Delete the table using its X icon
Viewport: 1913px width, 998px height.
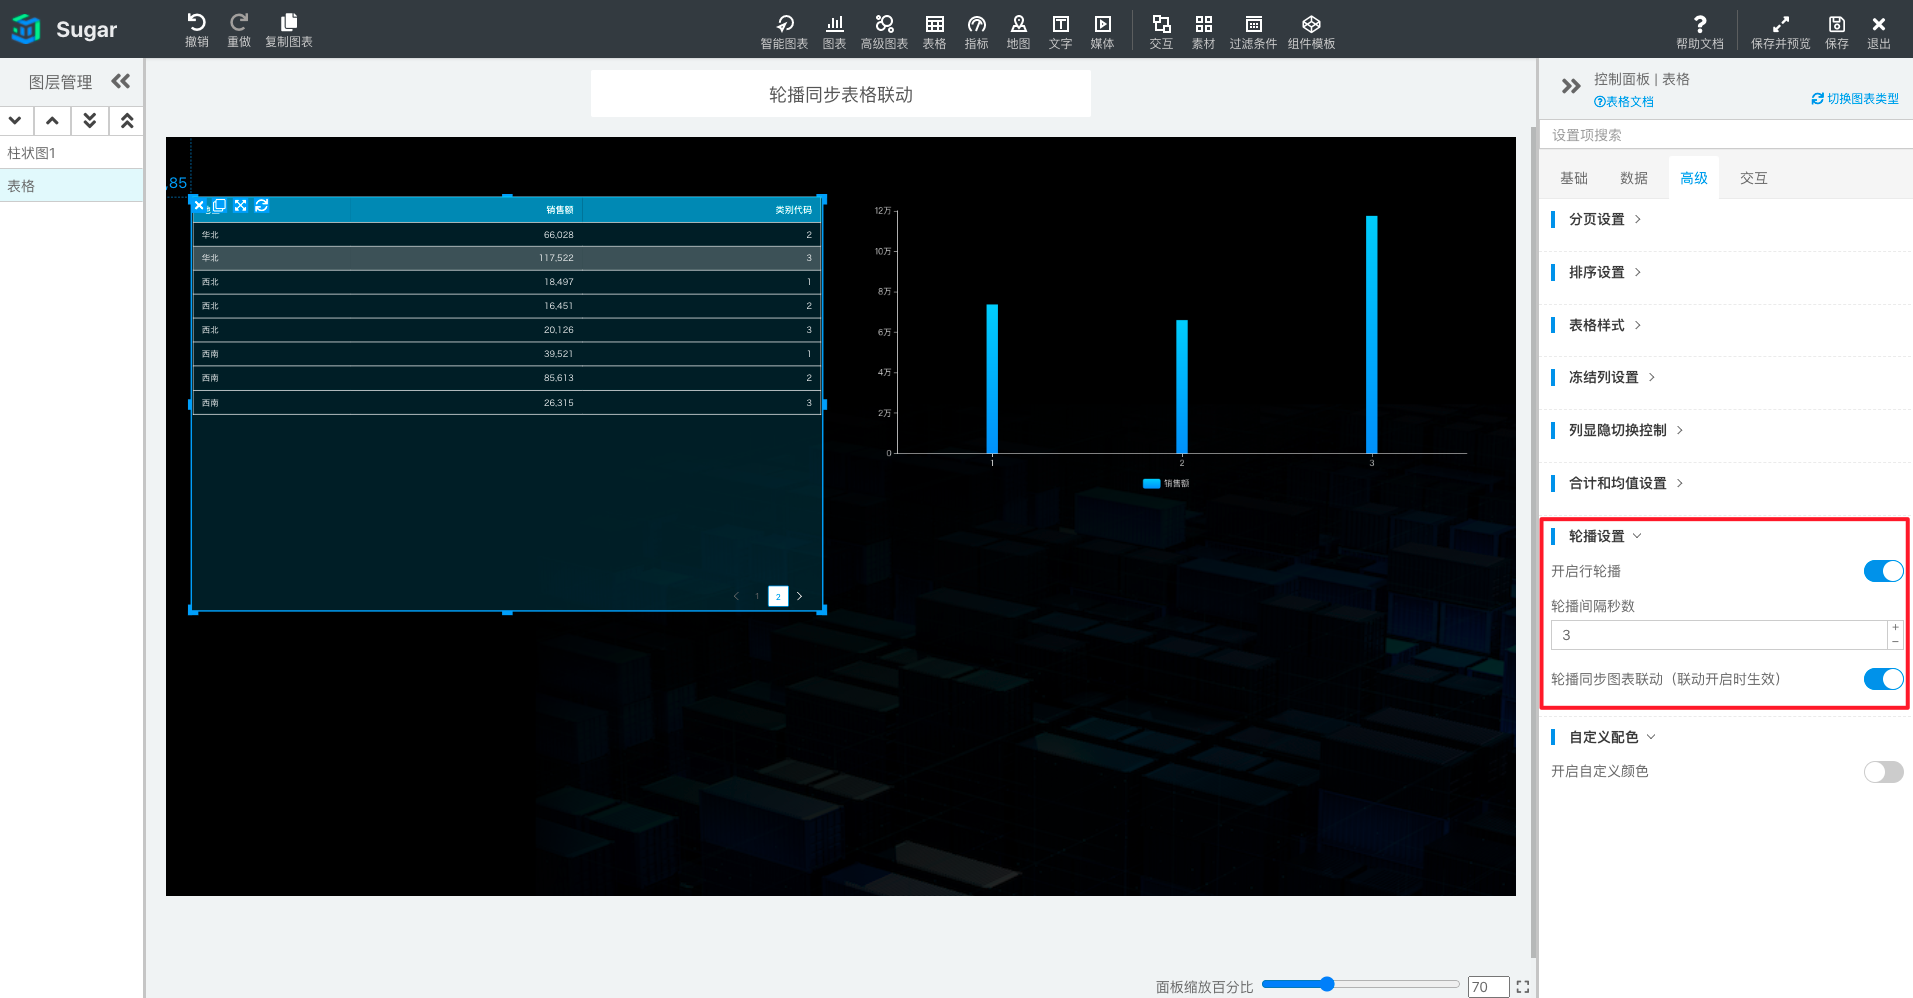[x=199, y=205]
